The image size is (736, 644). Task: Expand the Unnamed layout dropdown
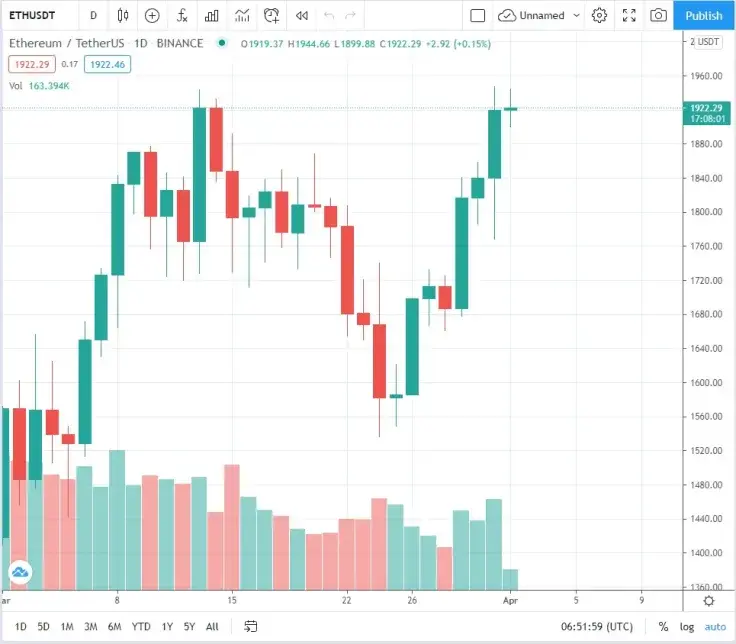(x=576, y=15)
